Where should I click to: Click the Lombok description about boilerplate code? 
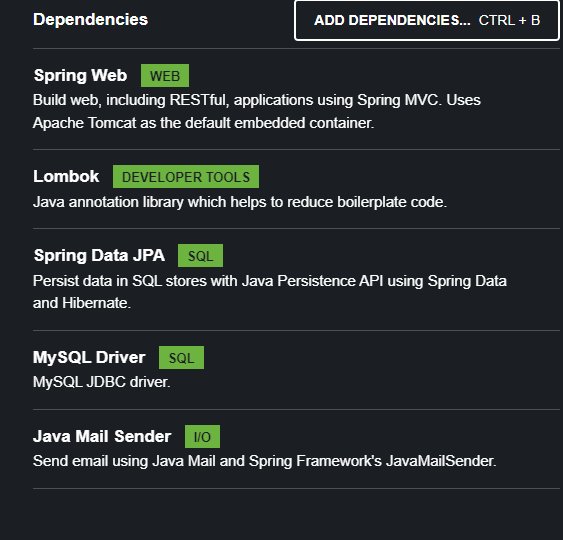[x=240, y=202]
